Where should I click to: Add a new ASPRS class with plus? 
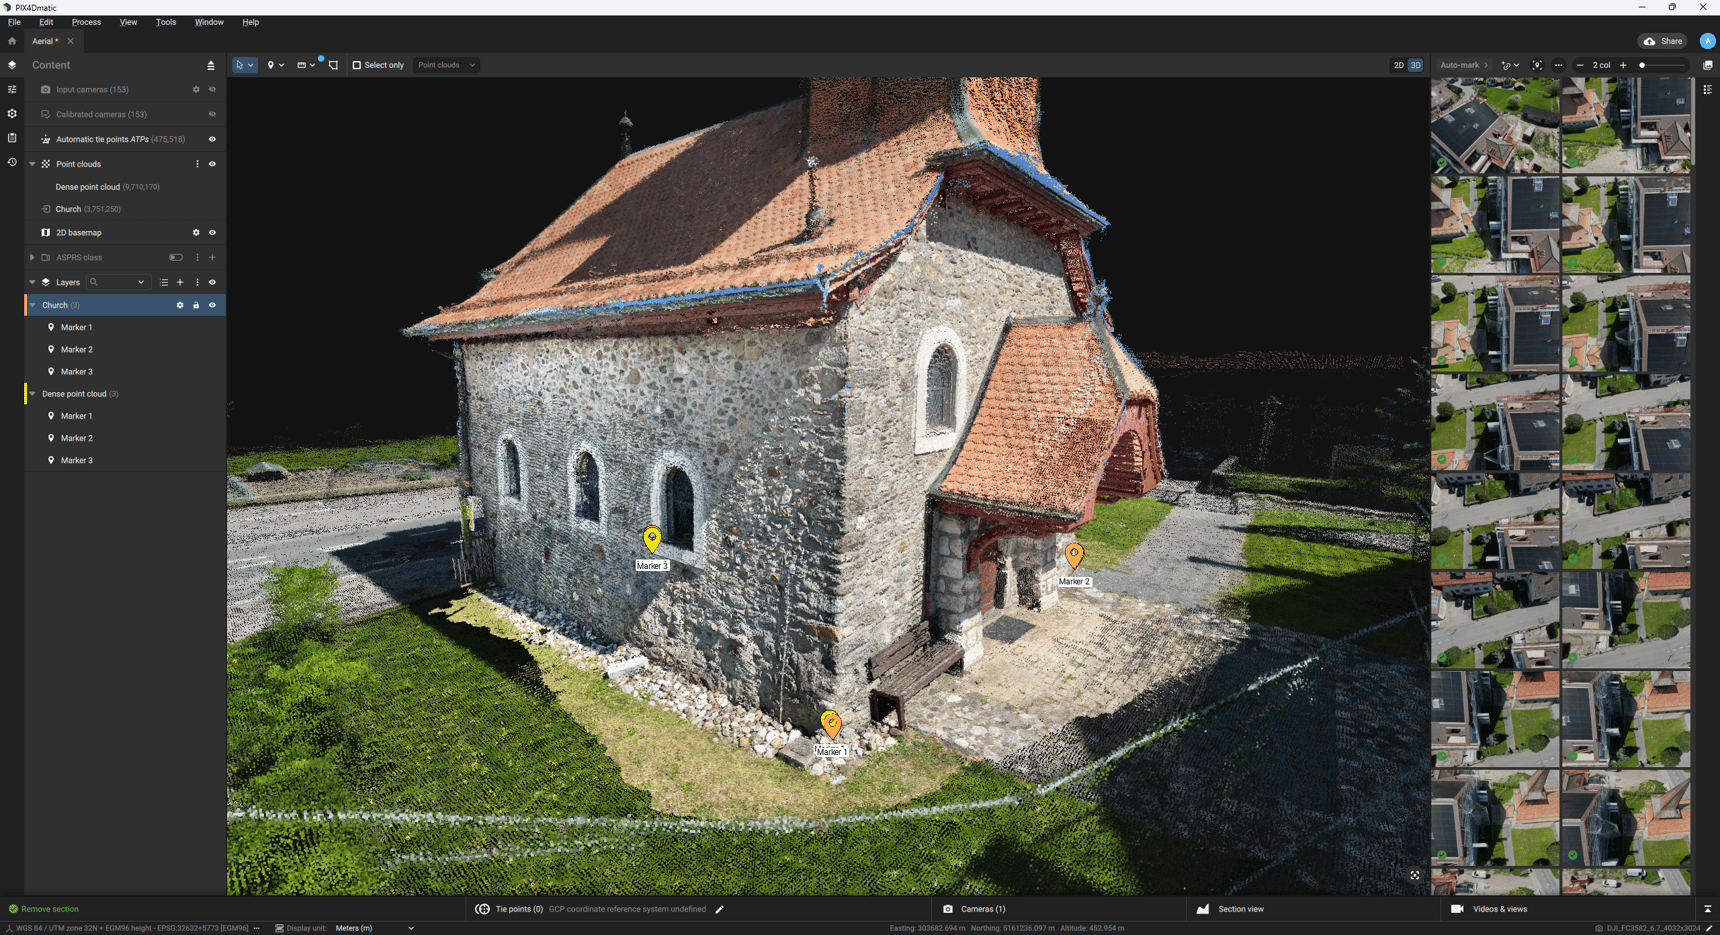coord(212,257)
